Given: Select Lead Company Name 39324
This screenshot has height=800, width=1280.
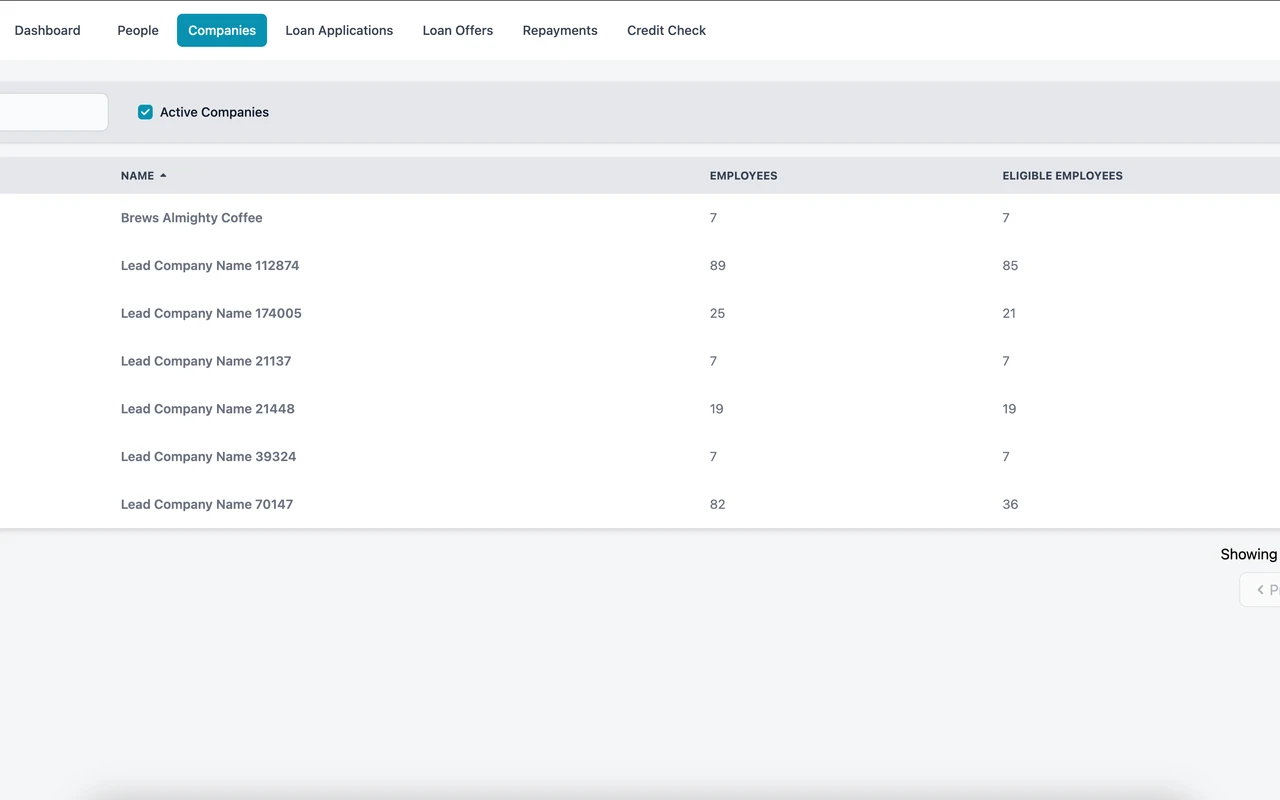Looking at the screenshot, I should tap(208, 457).
